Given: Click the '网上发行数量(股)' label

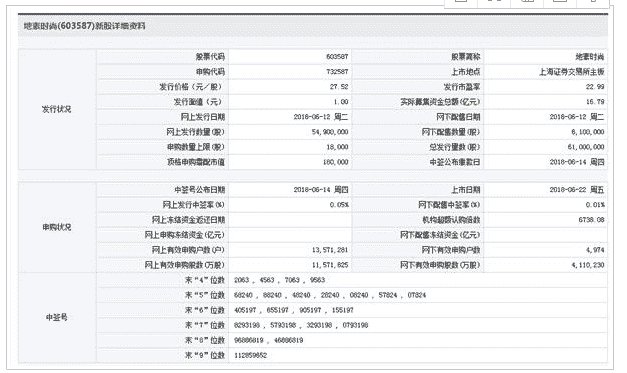Looking at the screenshot, I should [195, 132].
